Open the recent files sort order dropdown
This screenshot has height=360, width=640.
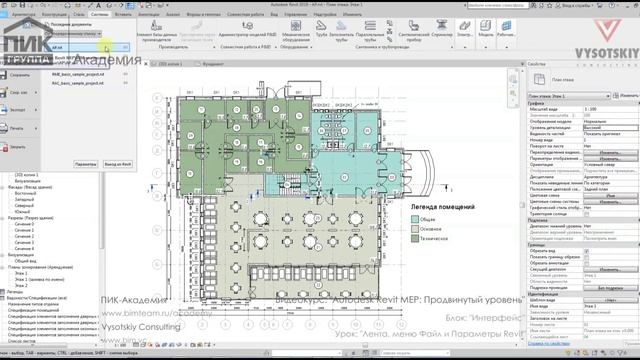(74, 34)
